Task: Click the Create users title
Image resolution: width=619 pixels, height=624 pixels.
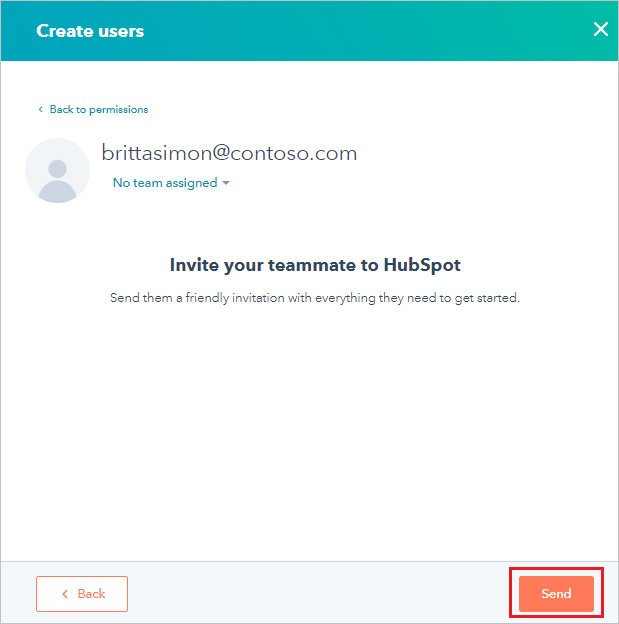Action: (90, 31)
